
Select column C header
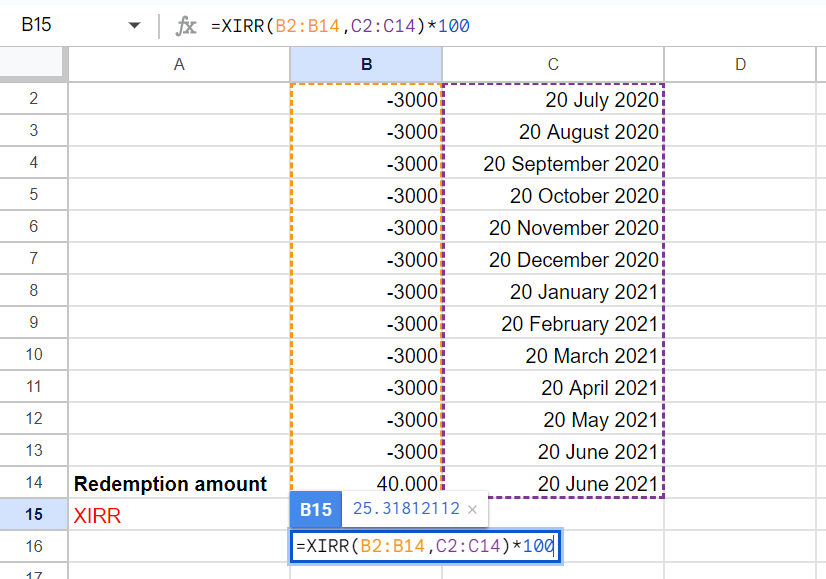click(553, 65)
